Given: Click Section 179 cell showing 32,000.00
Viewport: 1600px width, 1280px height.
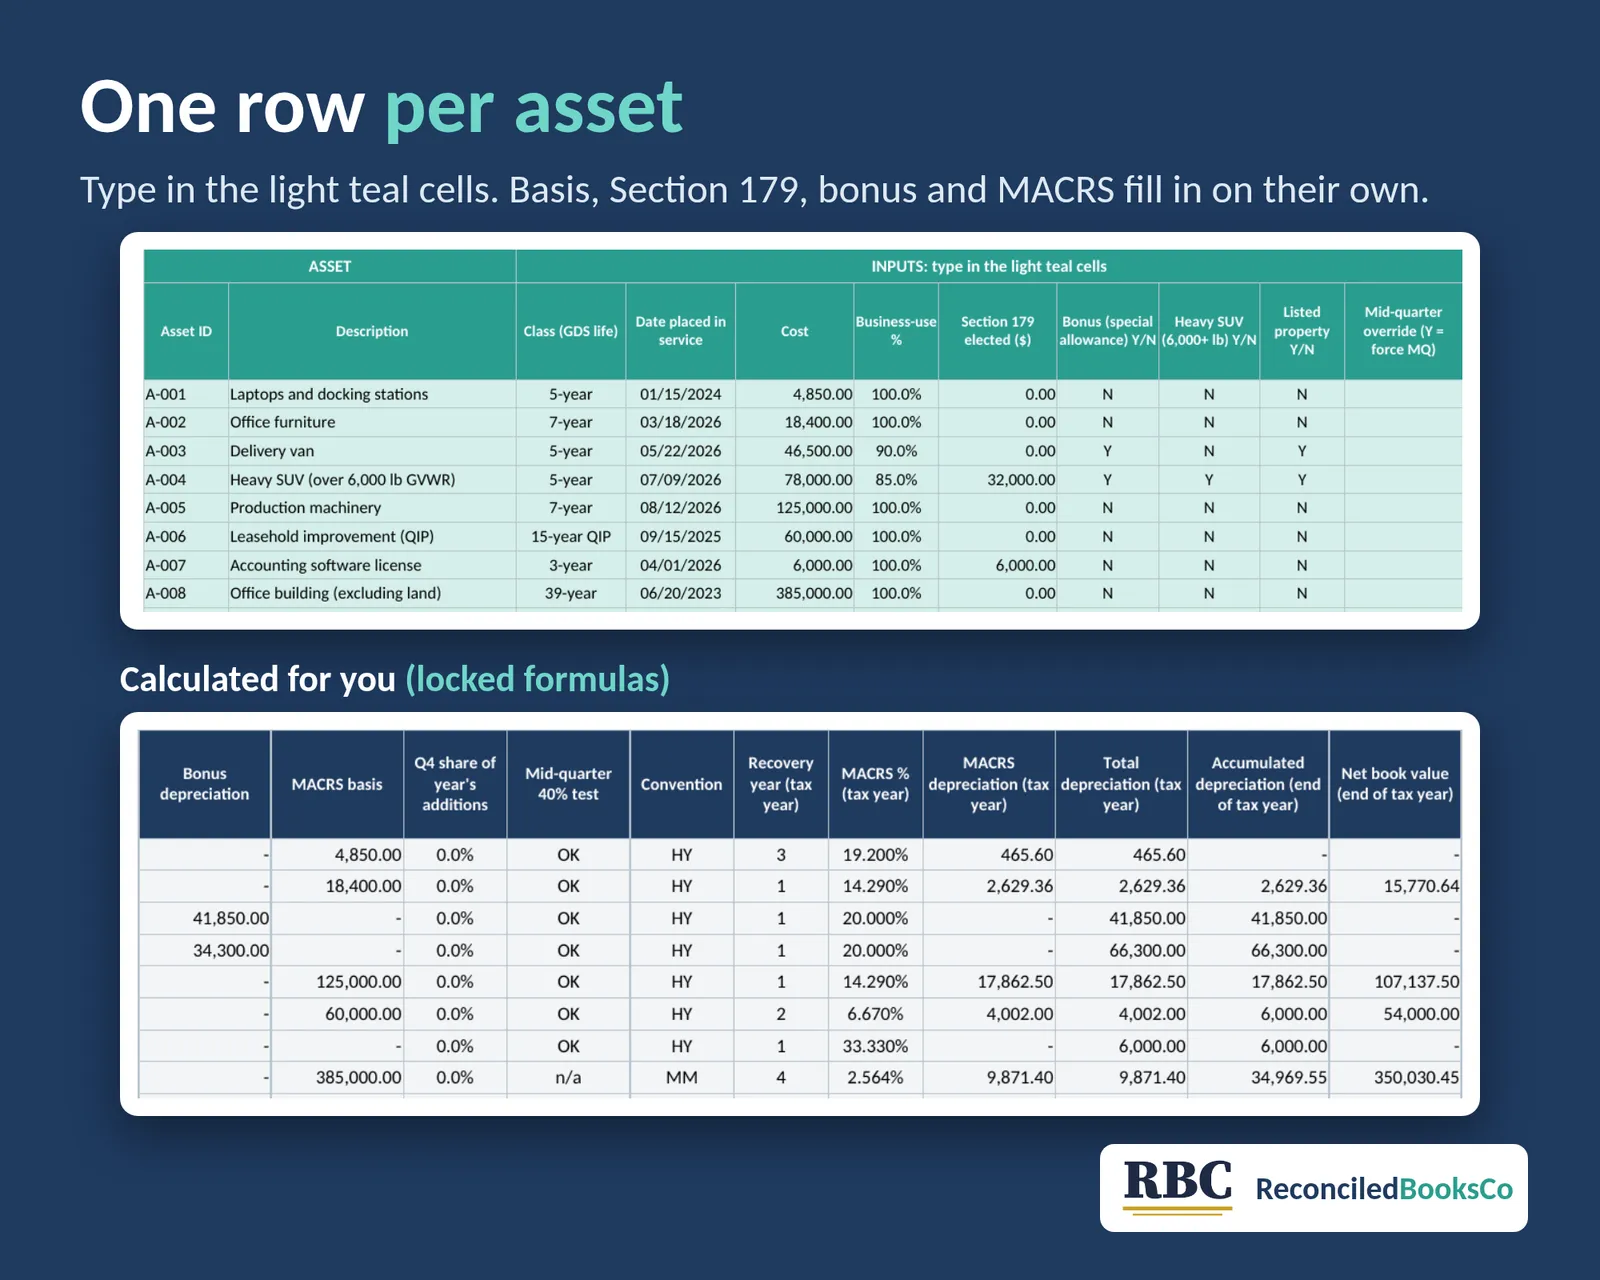Looking at the screenshot, I should (x=998, y=480).
